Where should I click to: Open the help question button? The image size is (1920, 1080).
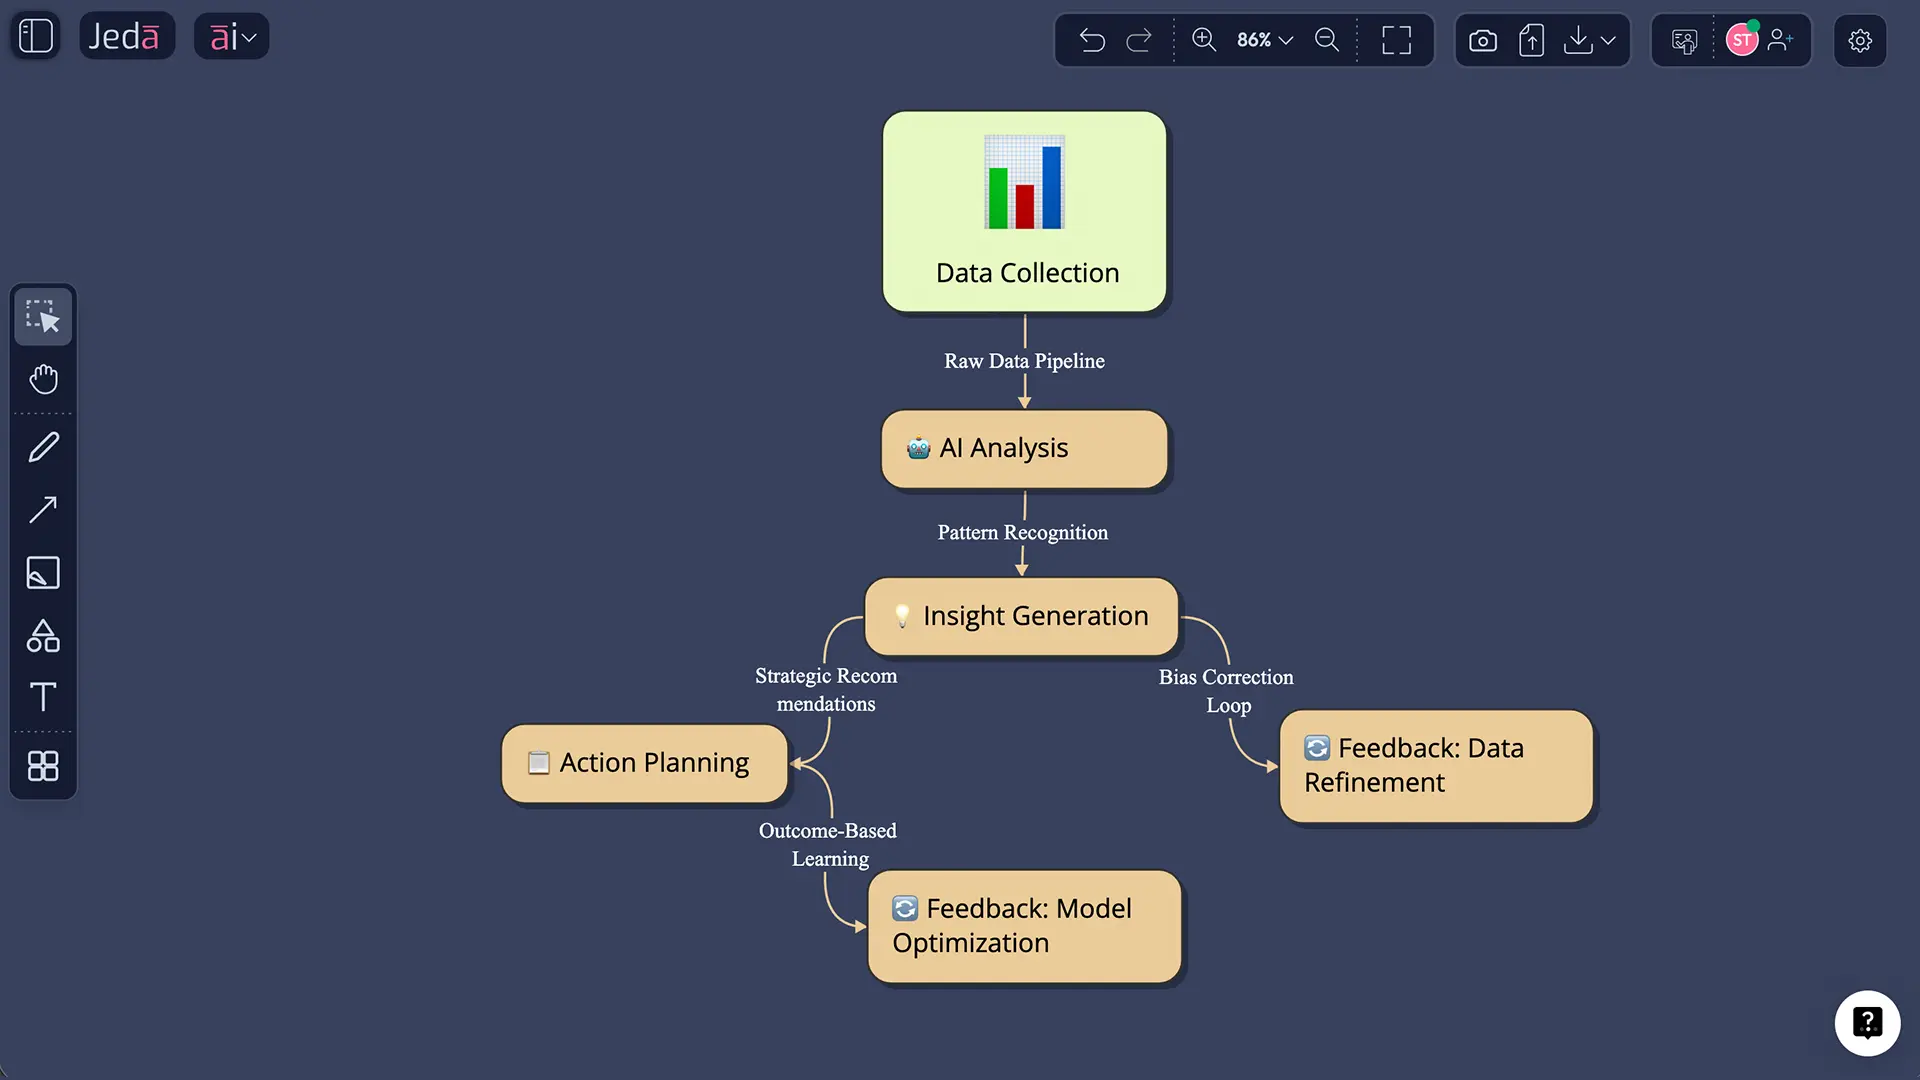click(1867, 1023)
